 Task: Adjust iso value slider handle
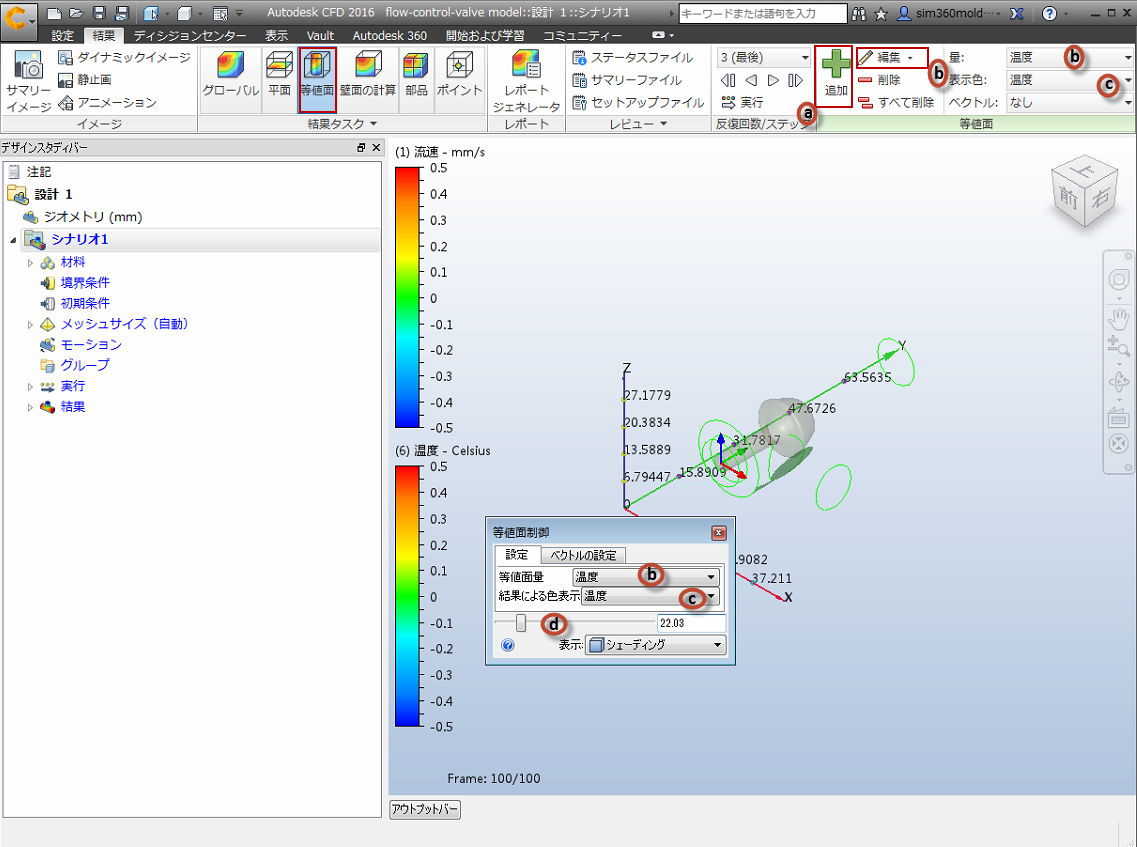click(x=521, y=623)
